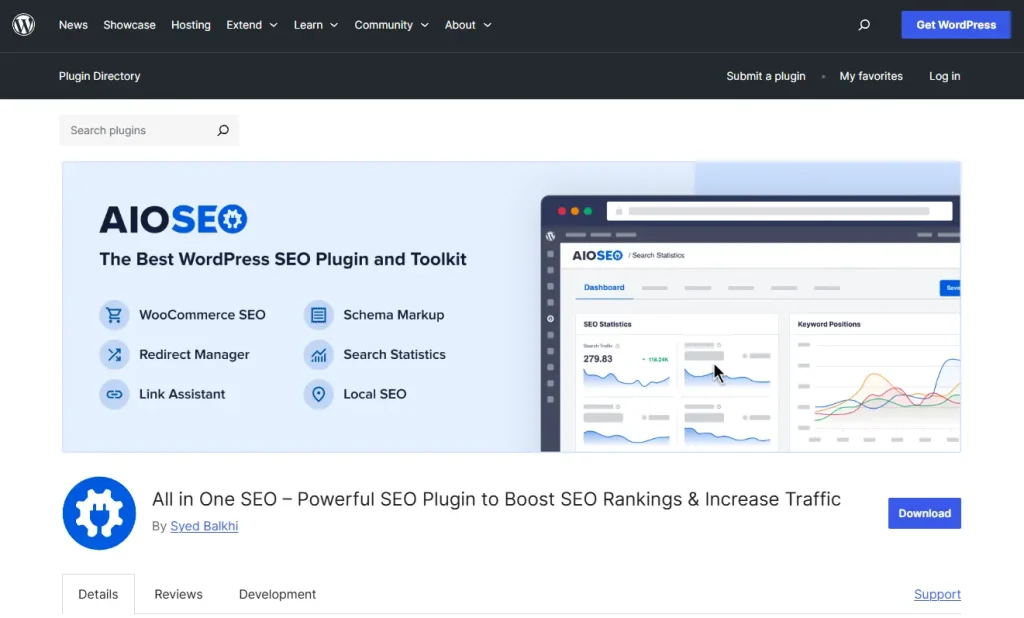Image resolution: width=1024 pixels, height=618 pixels.
Task: Open the Development tab
Action: pyautogui.click(x=277, y=594)
